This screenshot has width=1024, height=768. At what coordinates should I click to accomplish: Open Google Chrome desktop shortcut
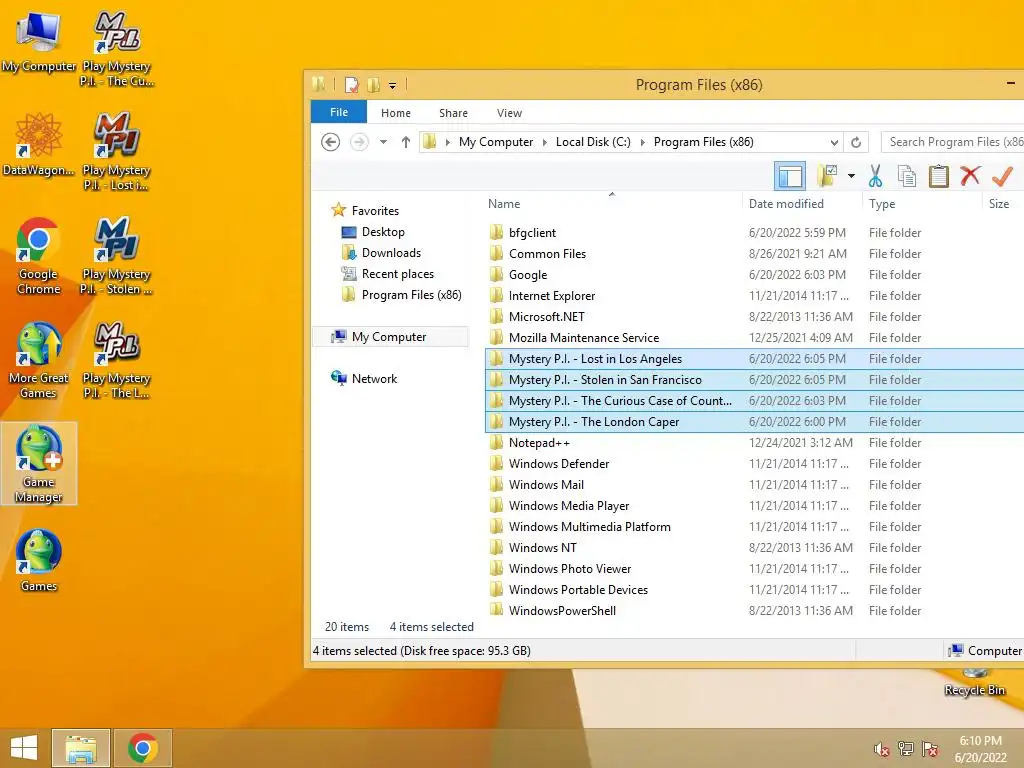[39, 256]
